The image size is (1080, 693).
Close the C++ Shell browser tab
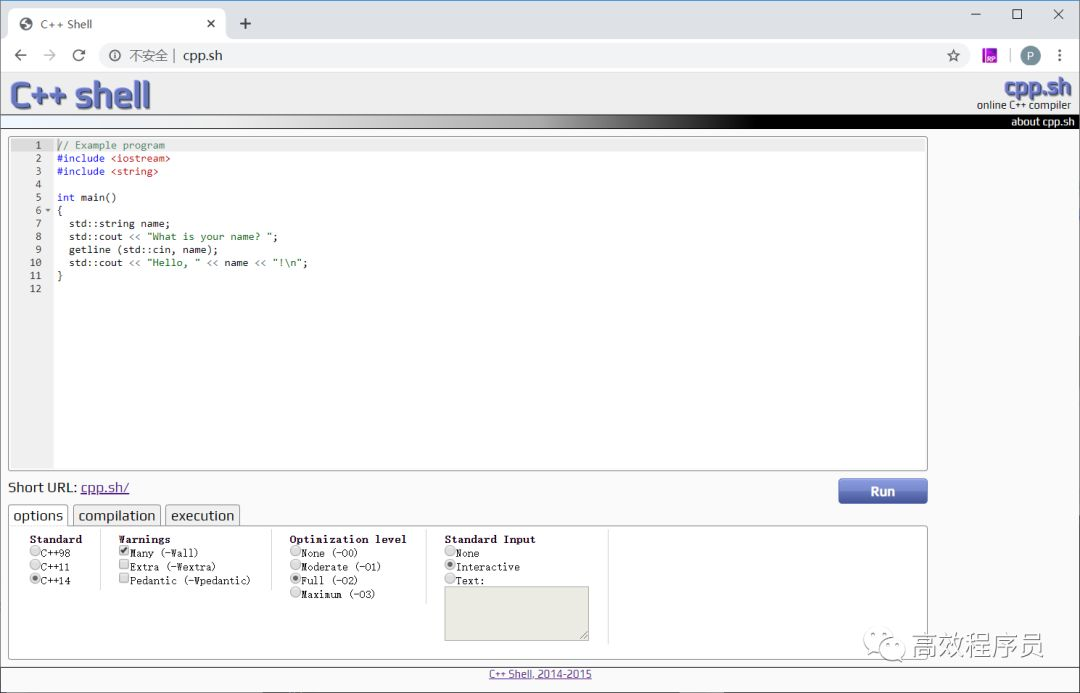tap(211, 23)
